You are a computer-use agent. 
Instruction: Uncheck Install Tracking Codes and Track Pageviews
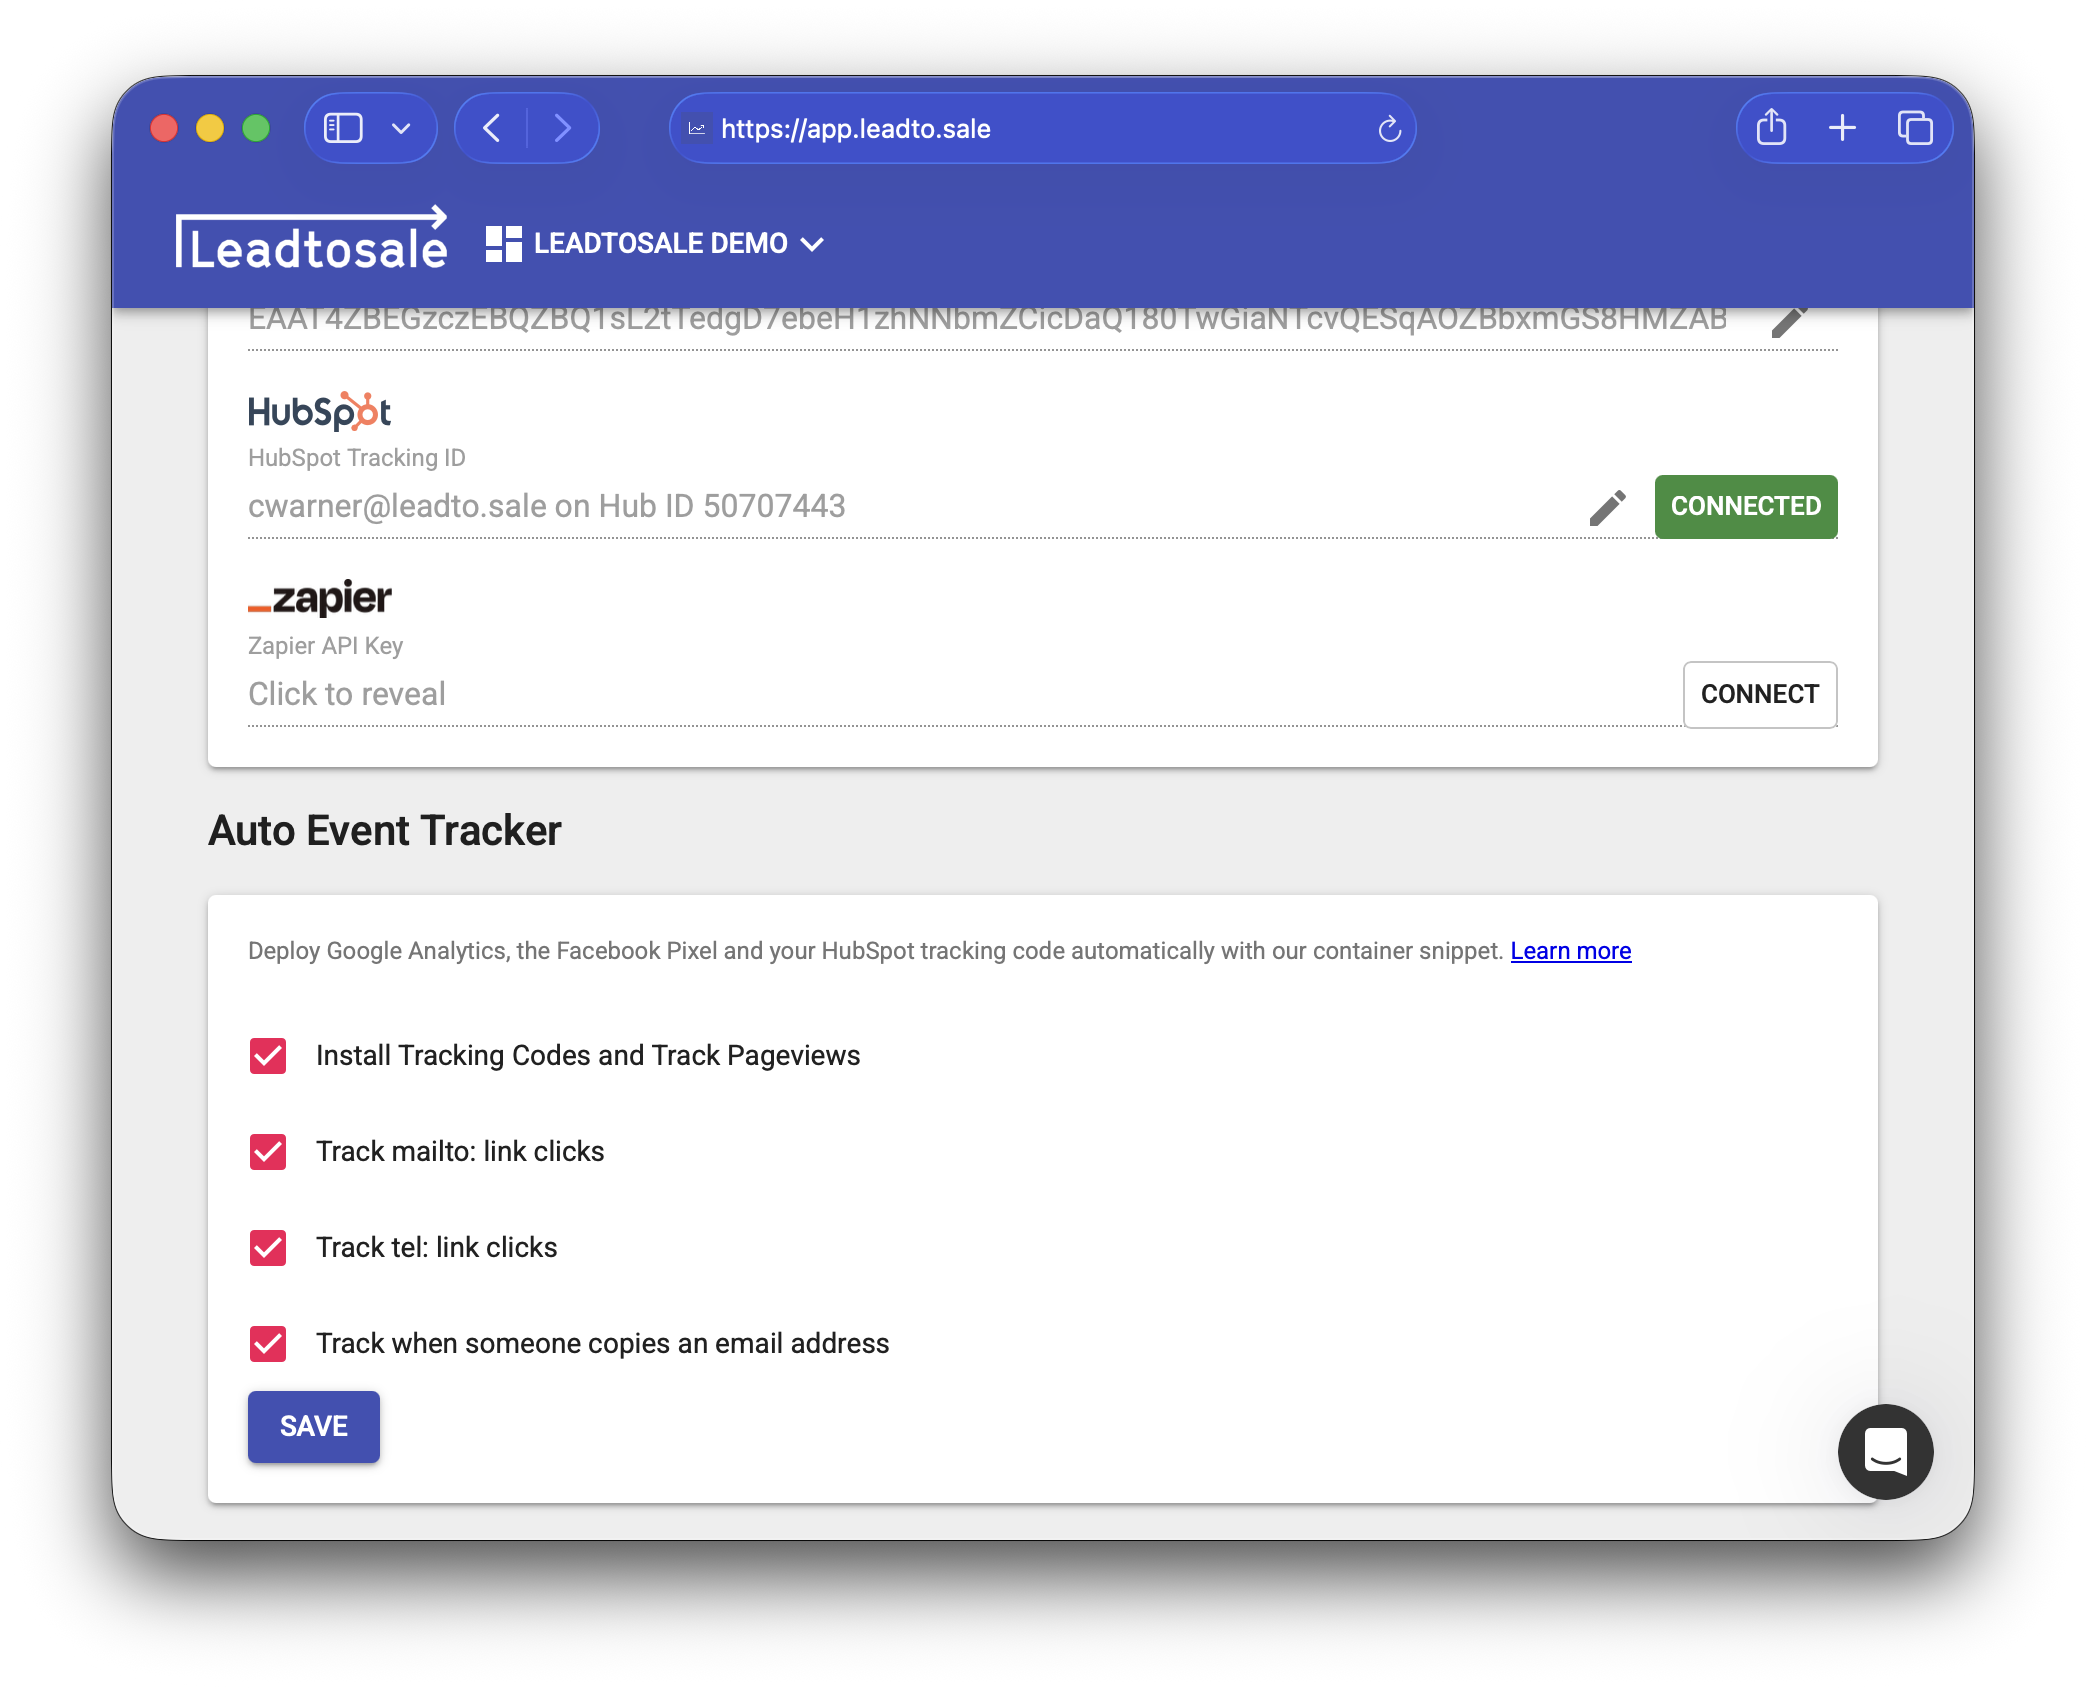pyautogui.click(x=267, y=1055)
